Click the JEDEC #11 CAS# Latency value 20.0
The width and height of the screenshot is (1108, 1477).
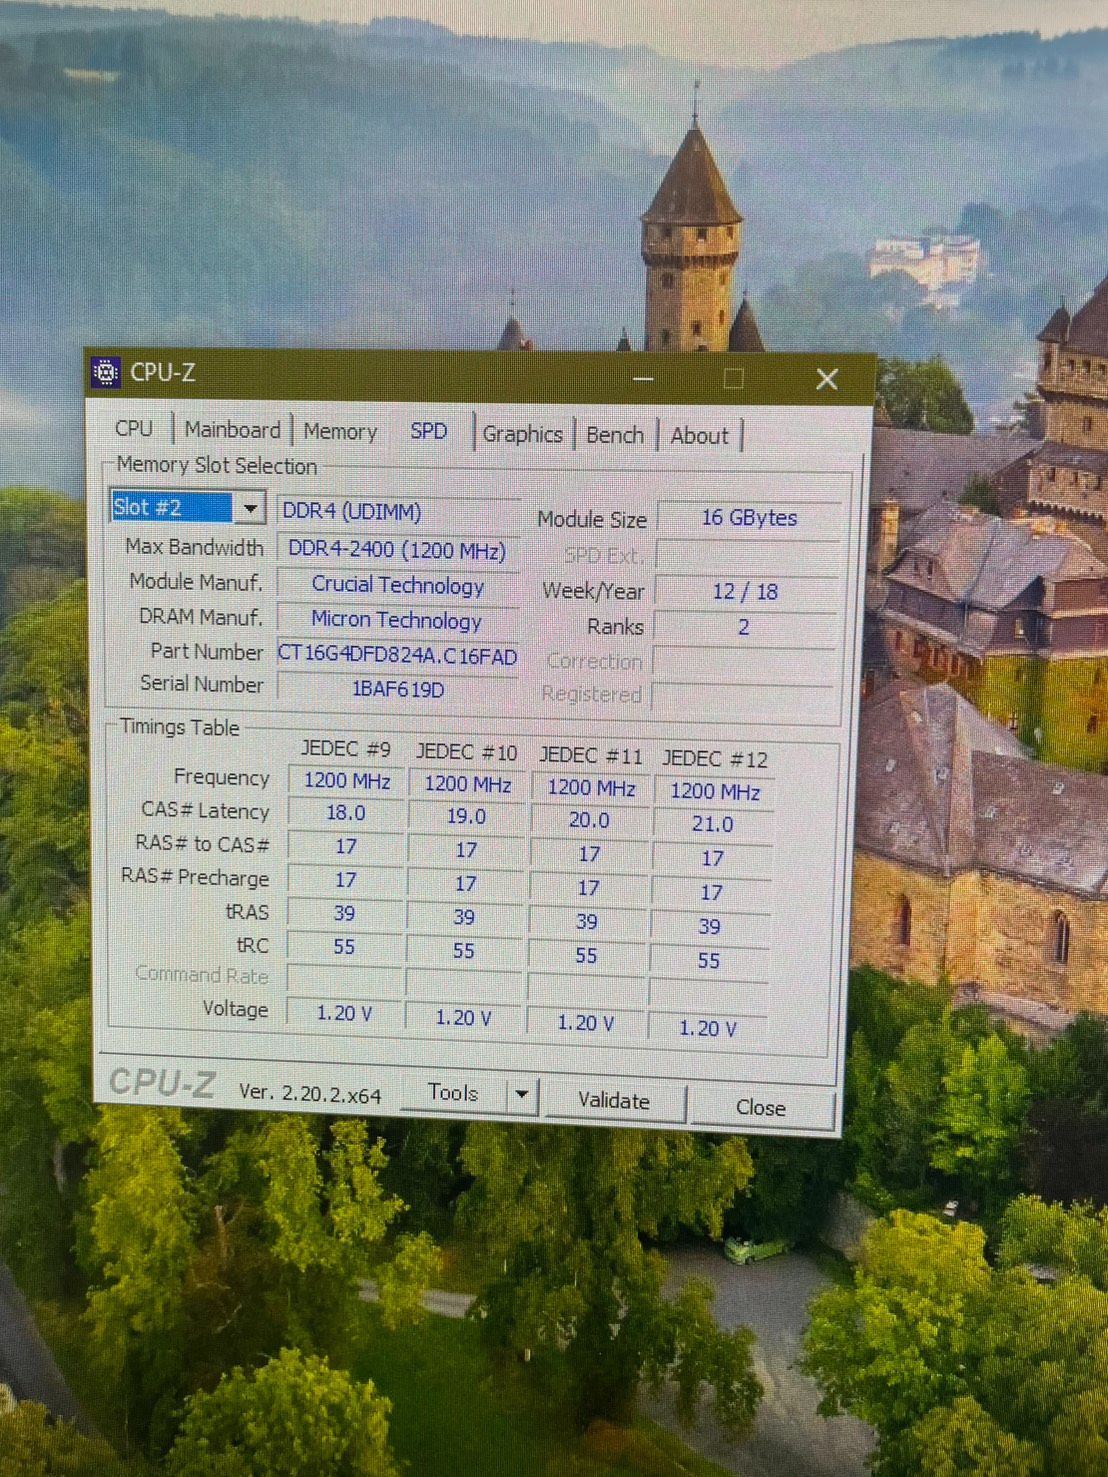(x=589, y=821)
